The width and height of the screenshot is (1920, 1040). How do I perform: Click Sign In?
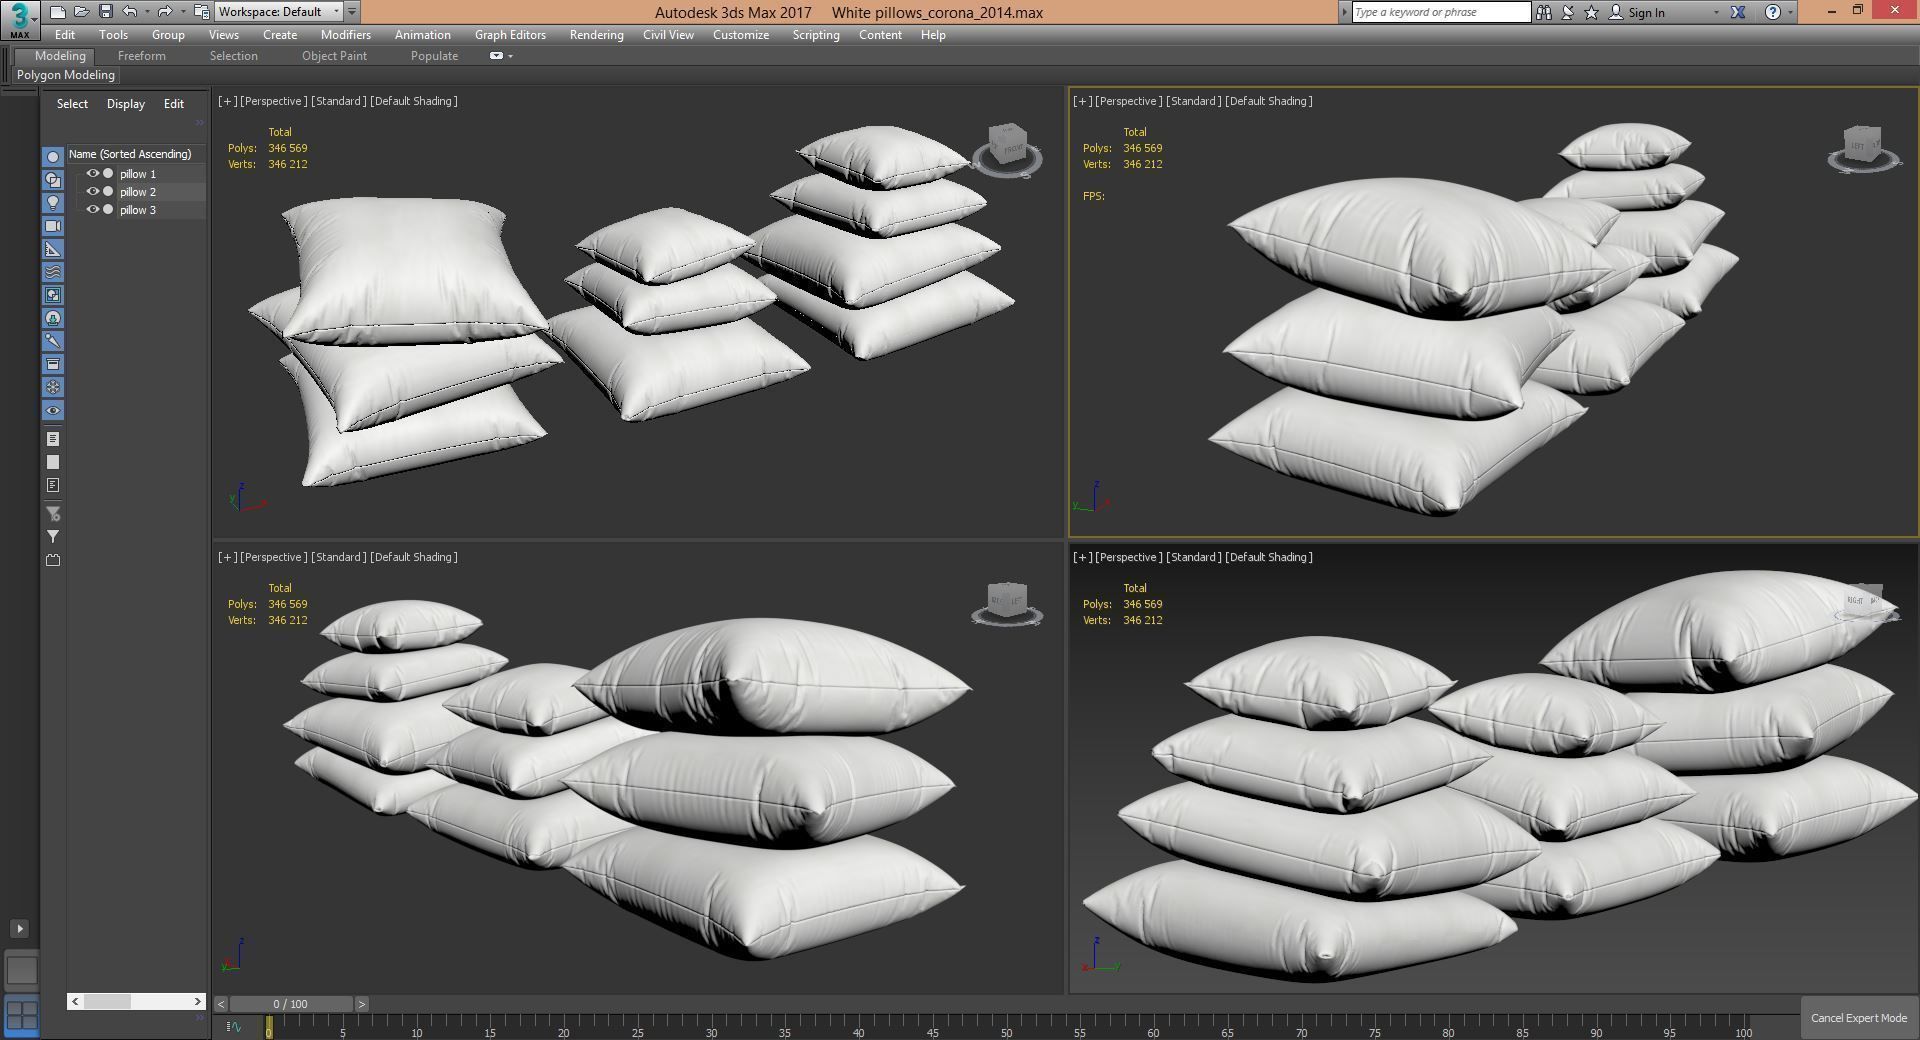click(x=1646, y=13)
